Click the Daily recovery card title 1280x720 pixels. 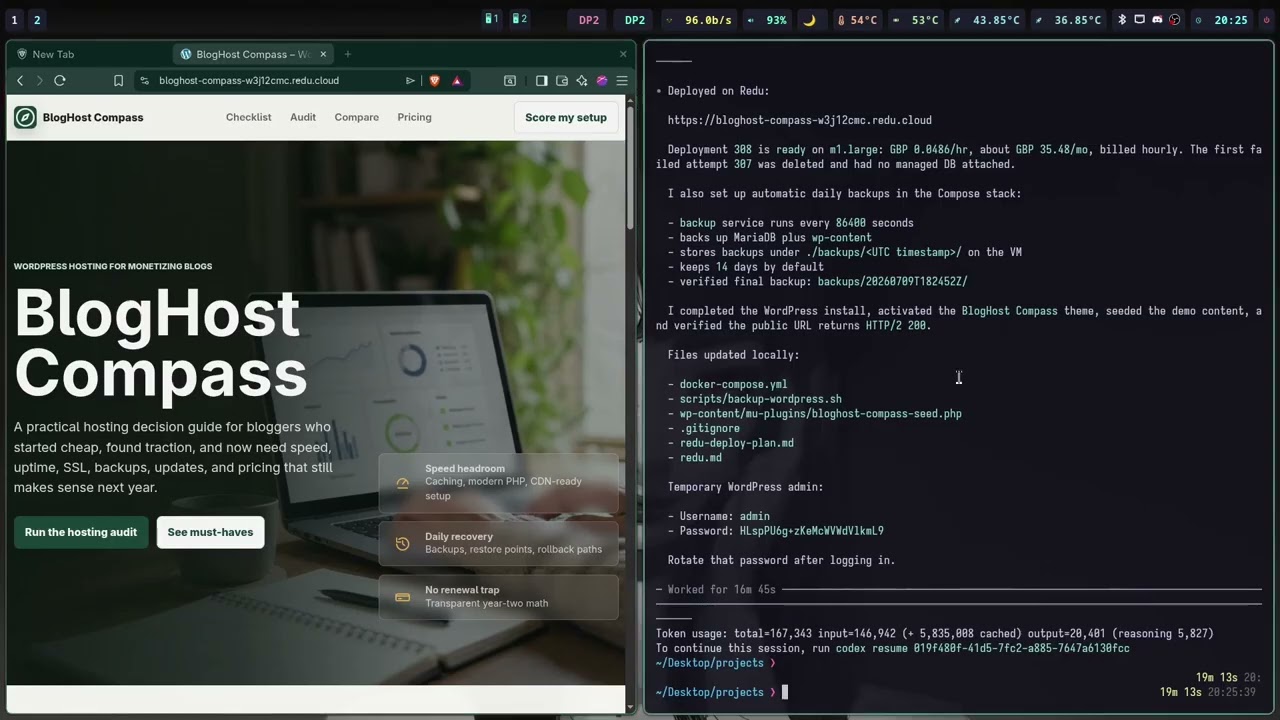[459, 536]
